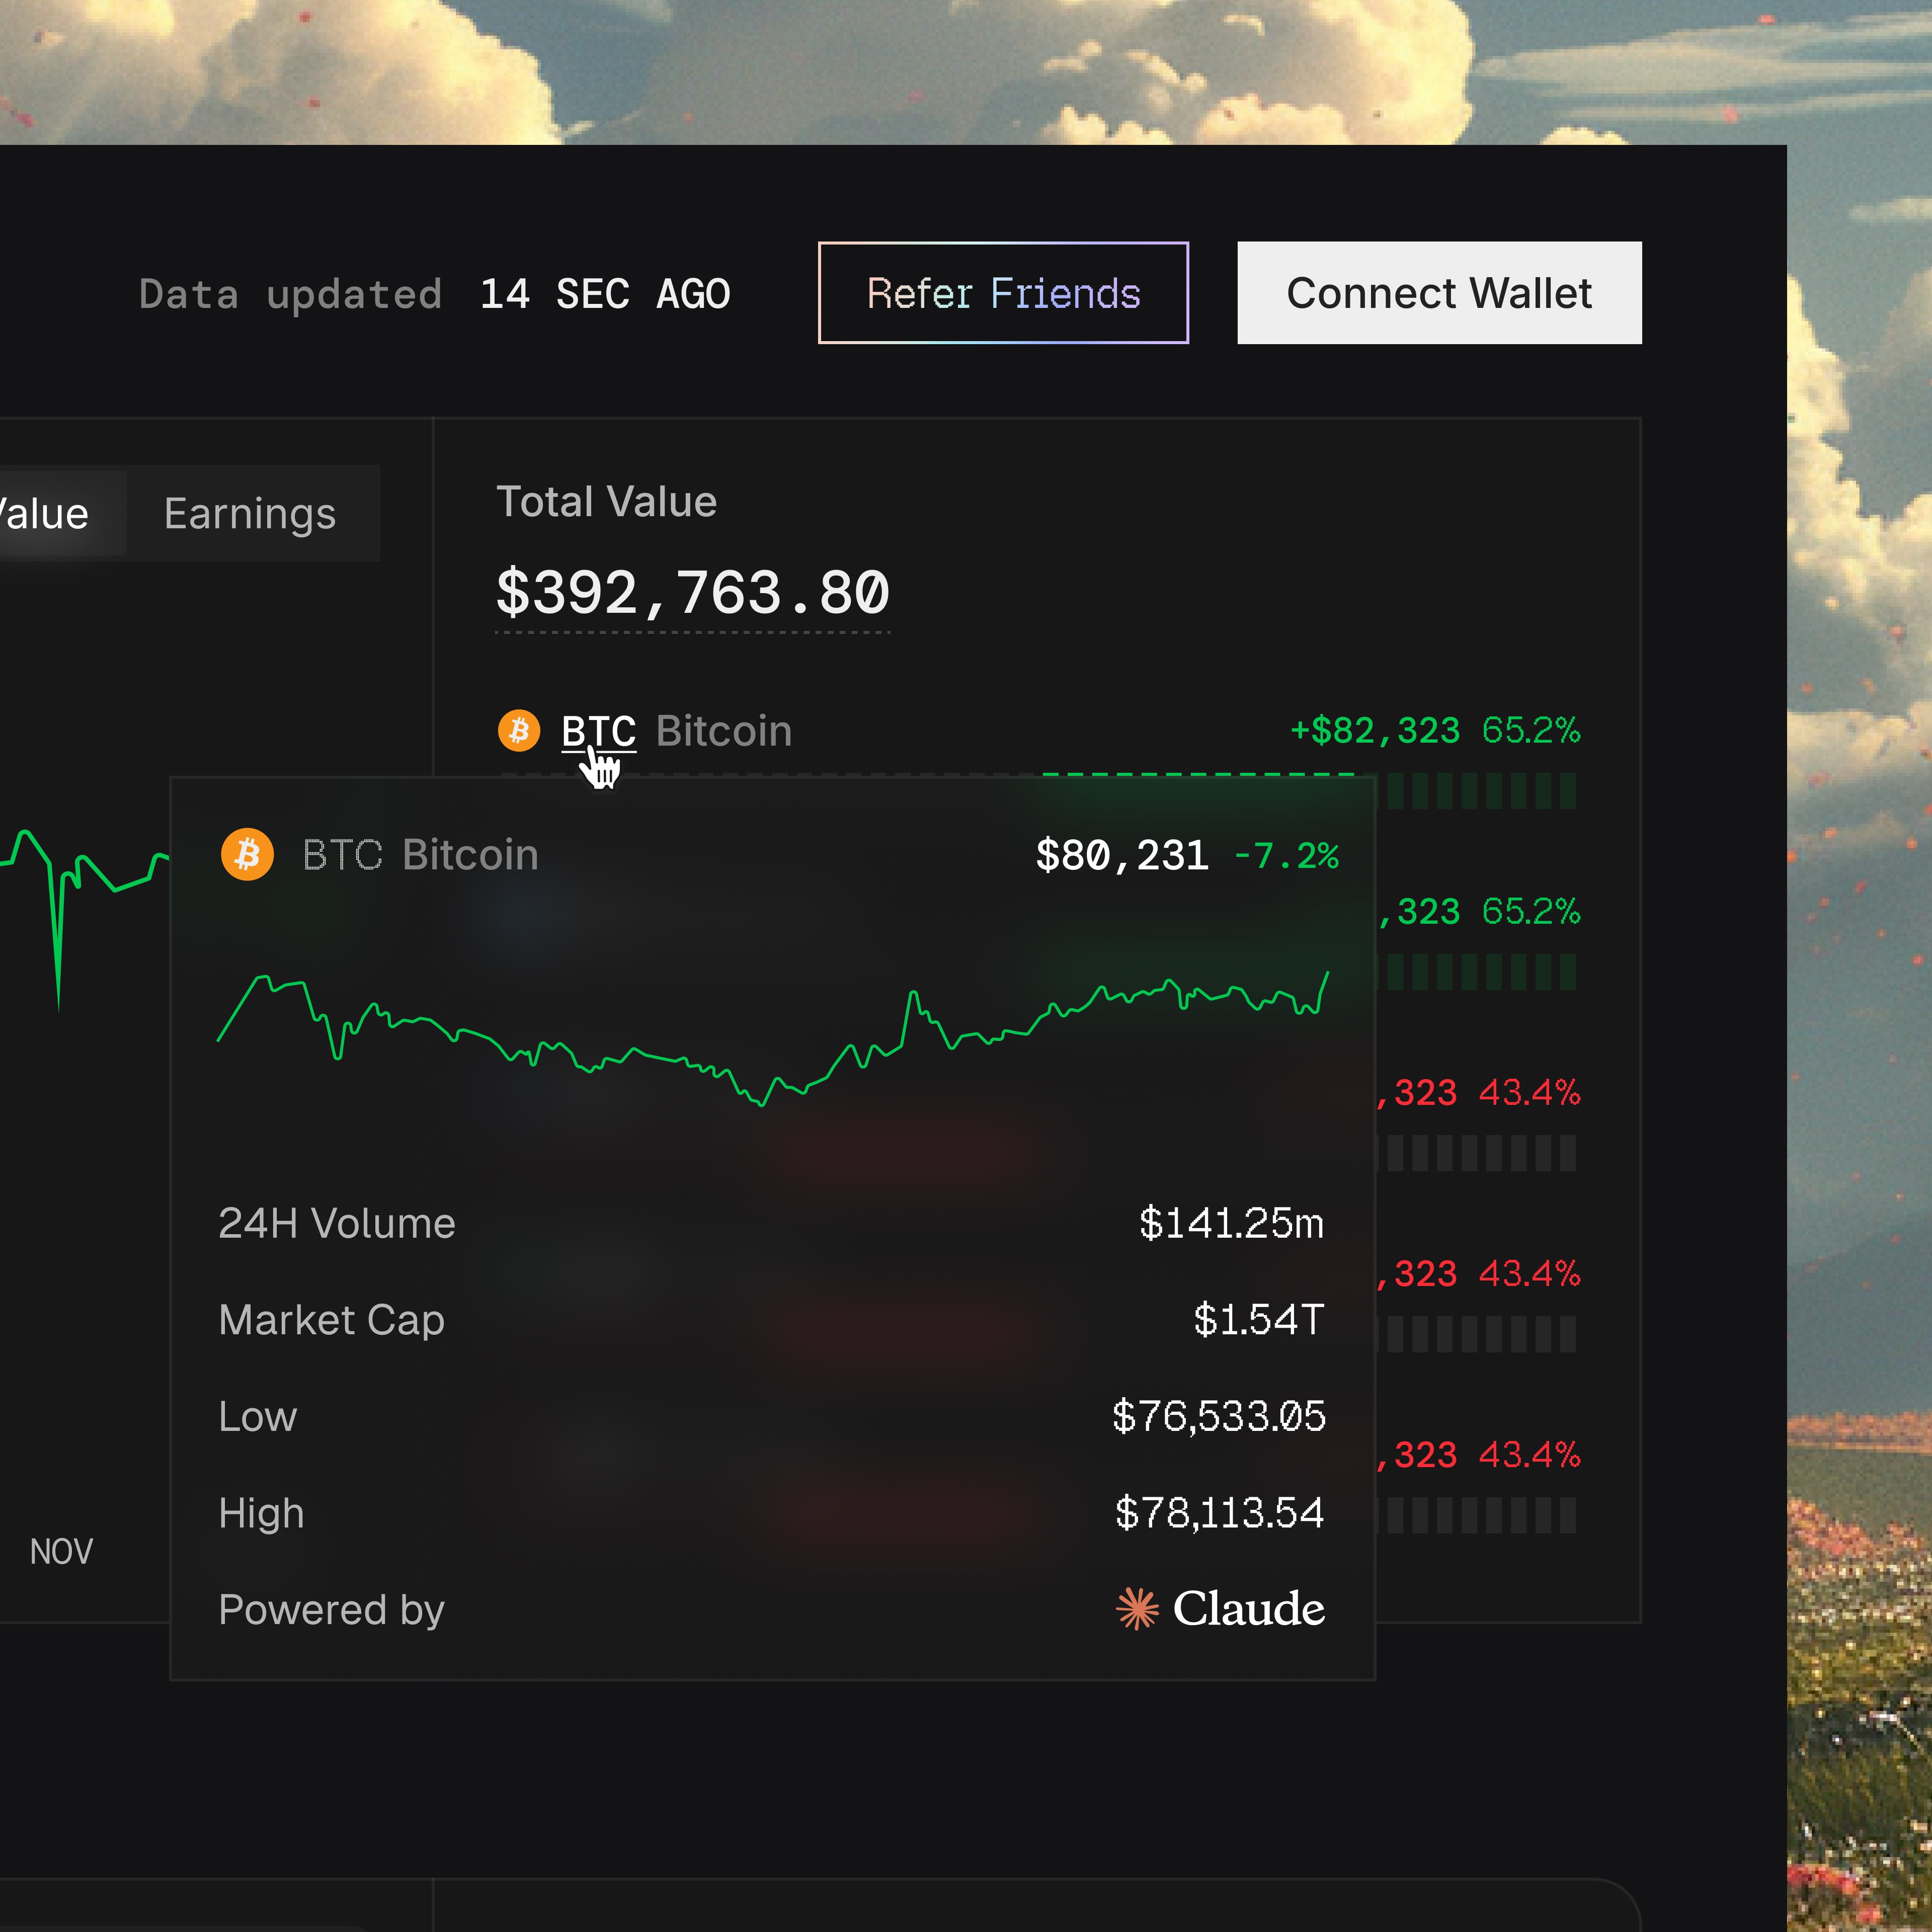1932x1932 pixels.
Task: Switch to the Earnings tab
Action: coord(250,514)
